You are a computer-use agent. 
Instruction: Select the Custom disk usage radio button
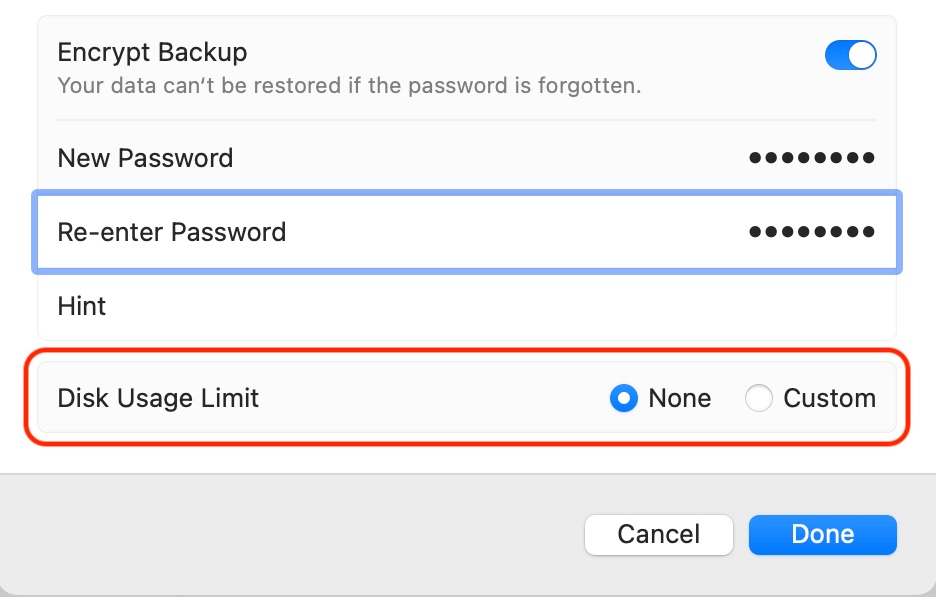click(x=759, y=399)
